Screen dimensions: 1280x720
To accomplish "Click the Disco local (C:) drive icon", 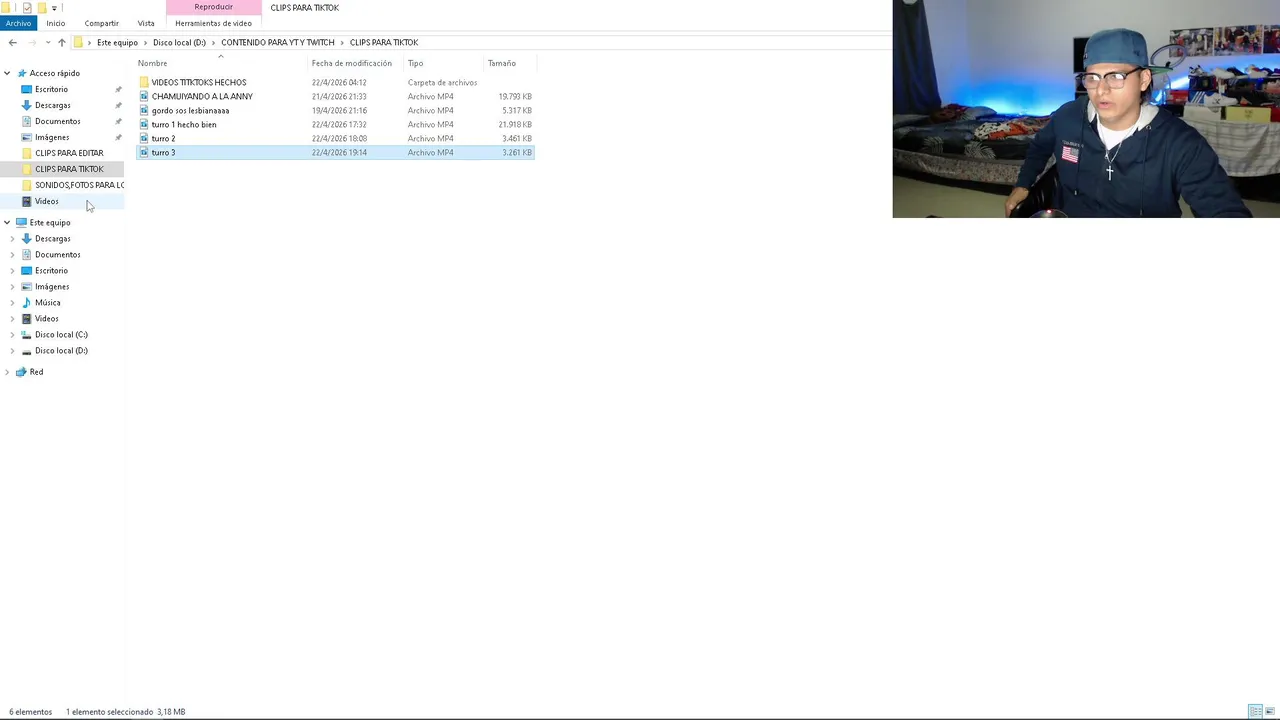I will (26, 334).
